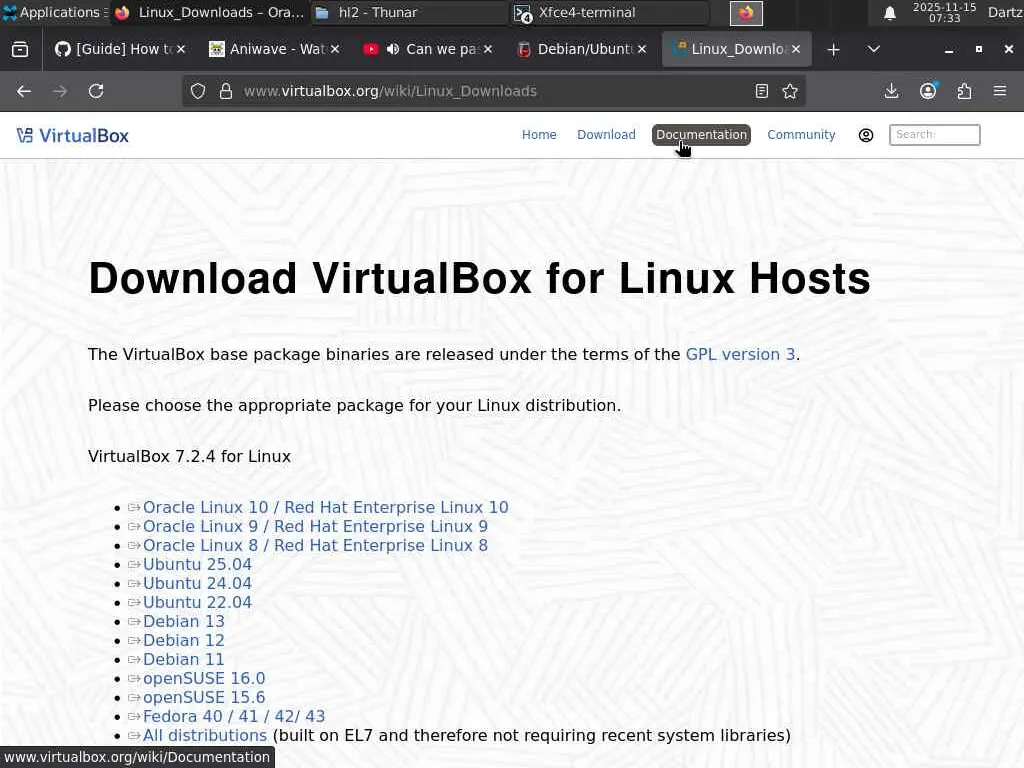
Task: Open the Community nav link
Action: (x=801, y=135)
